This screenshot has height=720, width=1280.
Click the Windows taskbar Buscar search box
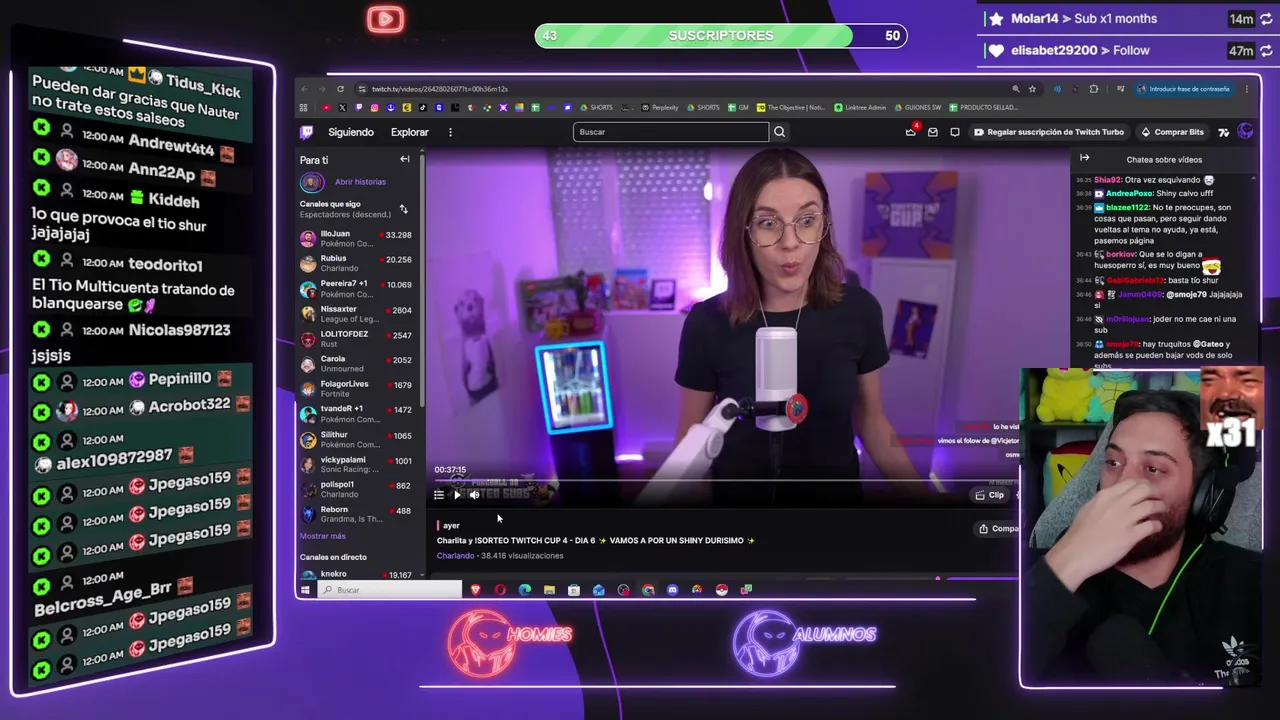coord(390,590)
